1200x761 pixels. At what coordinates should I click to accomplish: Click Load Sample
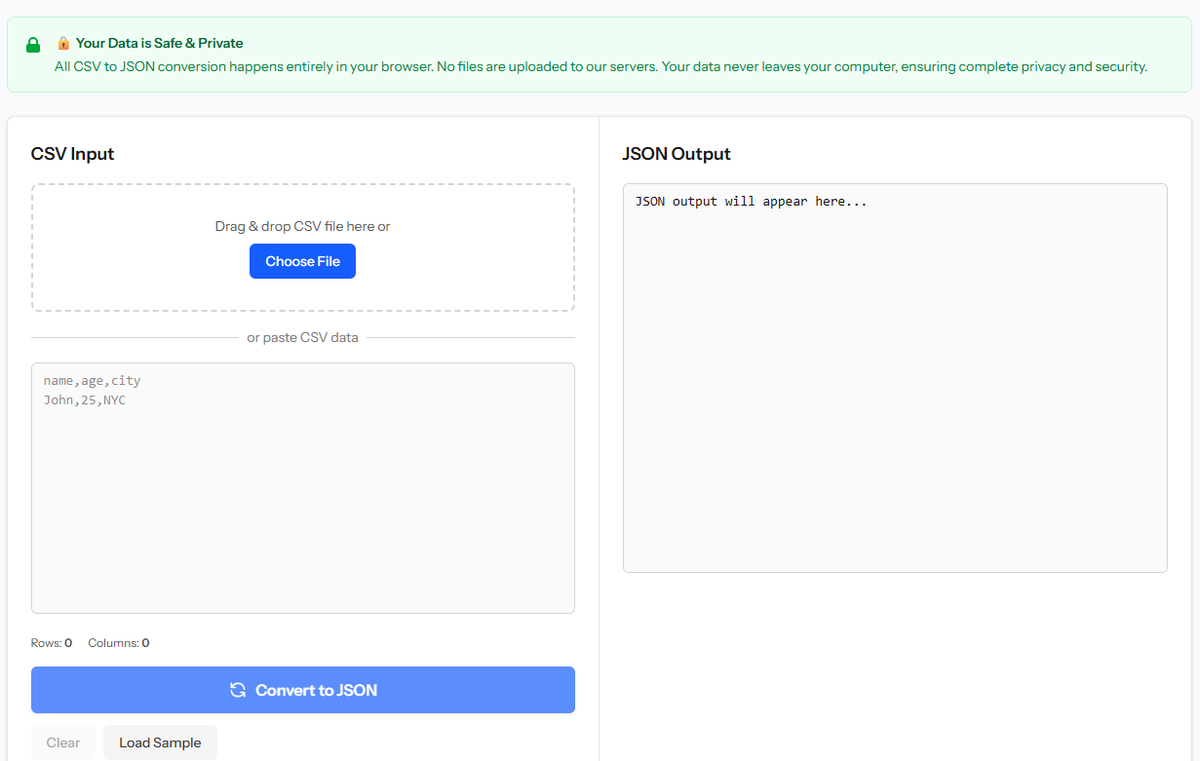click(x=160, y=743)
